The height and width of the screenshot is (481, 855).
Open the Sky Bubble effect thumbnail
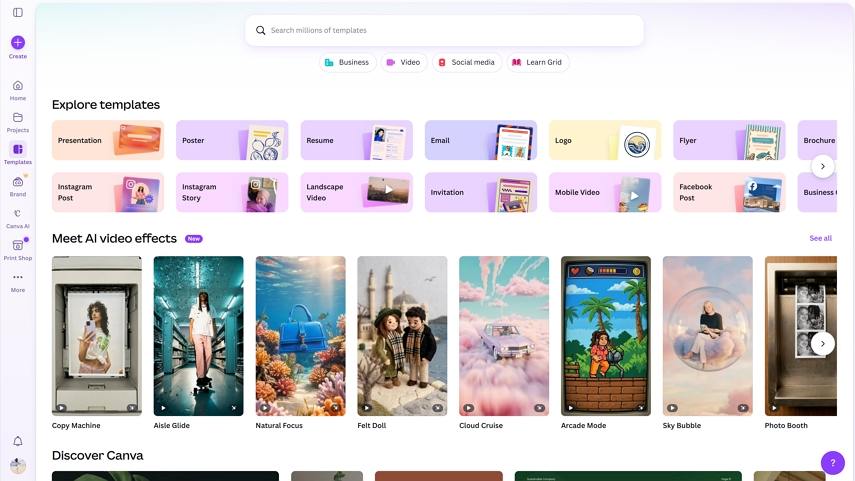pyautogui.click(x=708, y=336)
